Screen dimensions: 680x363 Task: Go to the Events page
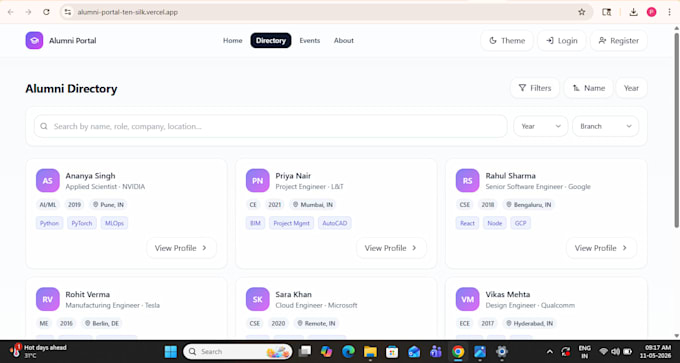(x=310, y=40)
